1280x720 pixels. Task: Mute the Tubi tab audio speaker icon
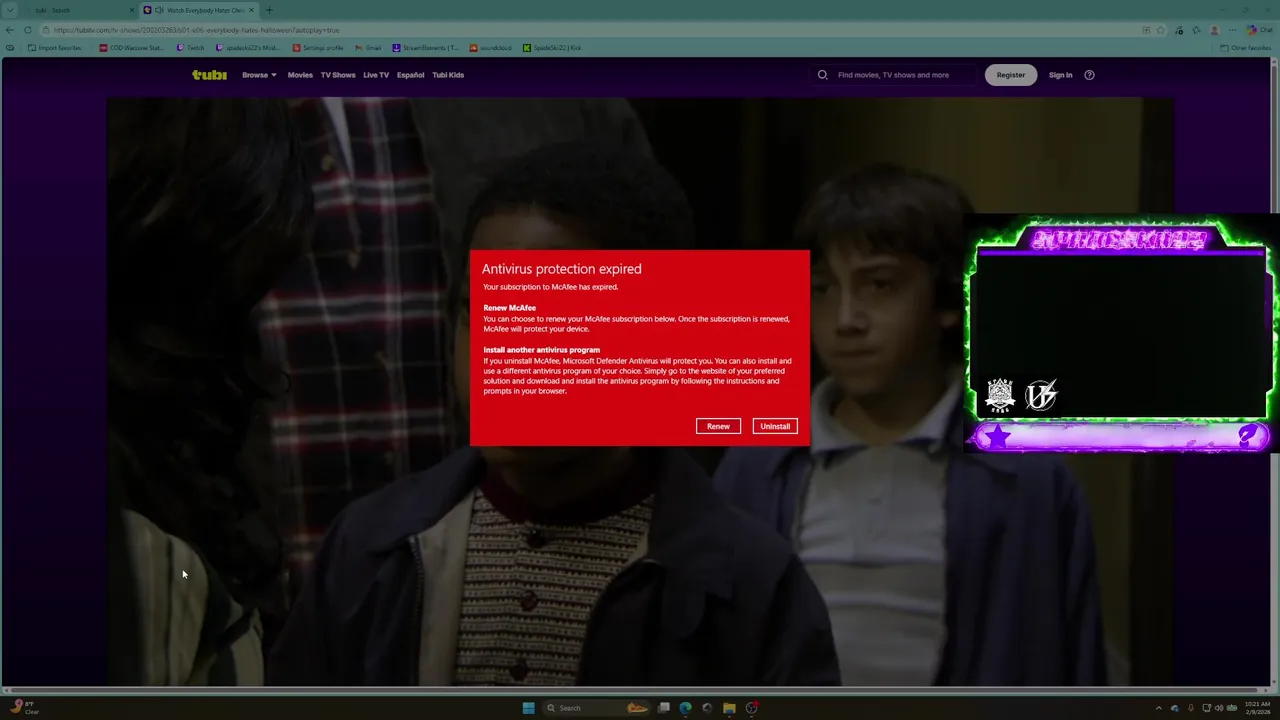[160, 10]
